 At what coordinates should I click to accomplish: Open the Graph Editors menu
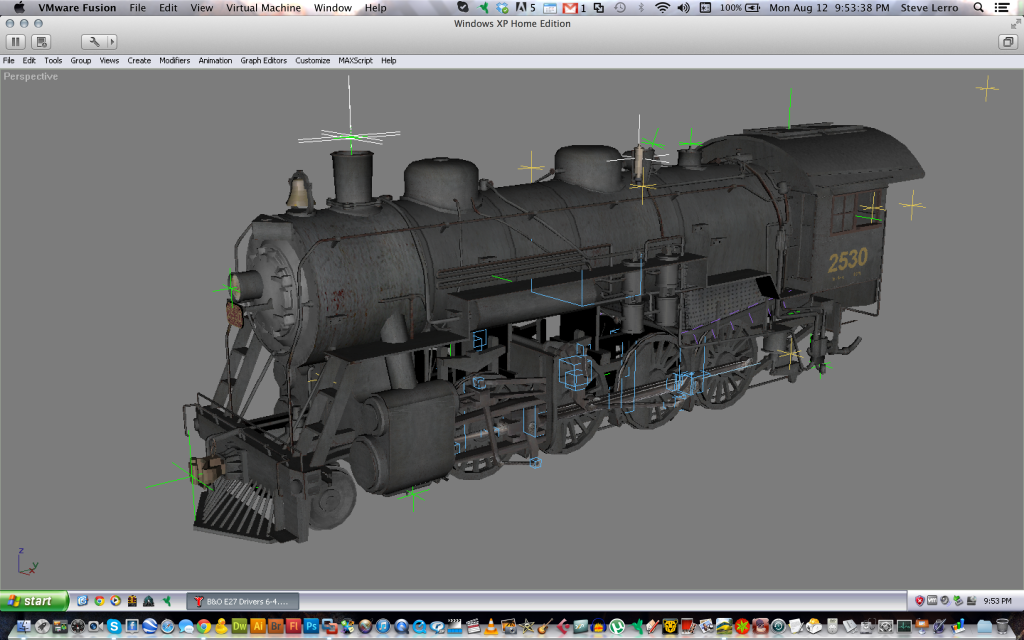(263, 61)
